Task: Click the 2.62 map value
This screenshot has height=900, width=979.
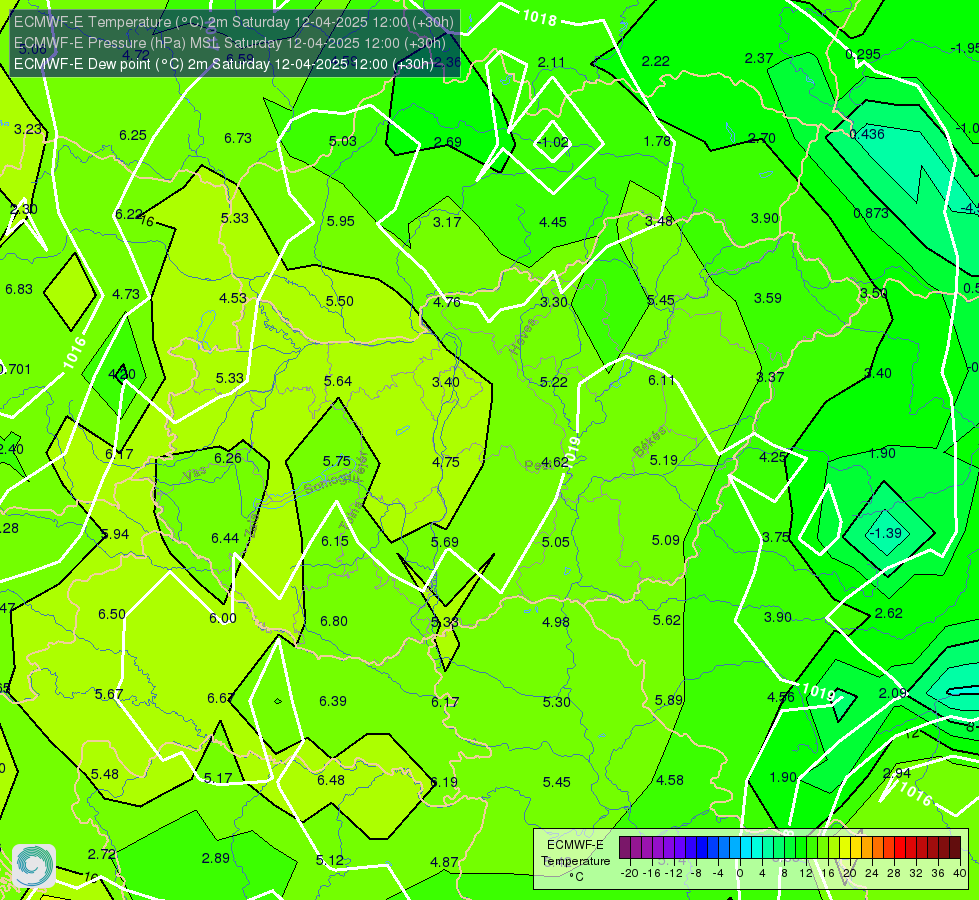Action: click(889, 613)
